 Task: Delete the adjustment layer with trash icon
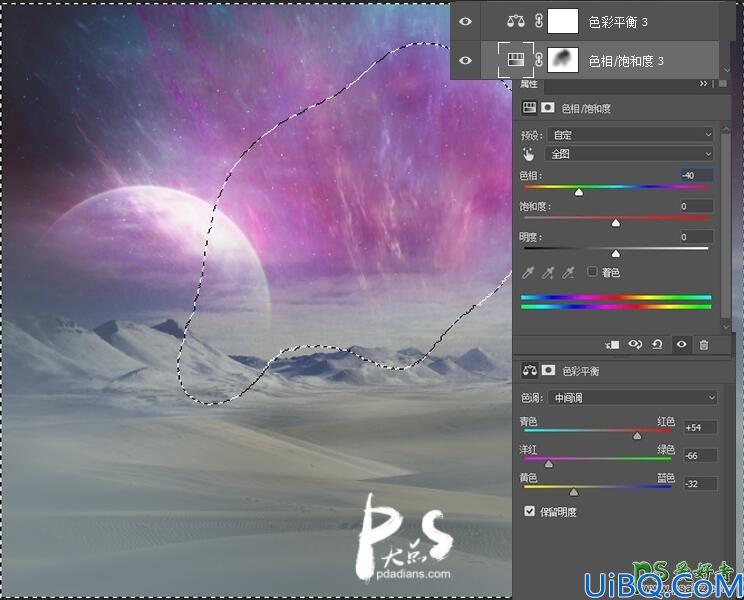tap(704, 345)
